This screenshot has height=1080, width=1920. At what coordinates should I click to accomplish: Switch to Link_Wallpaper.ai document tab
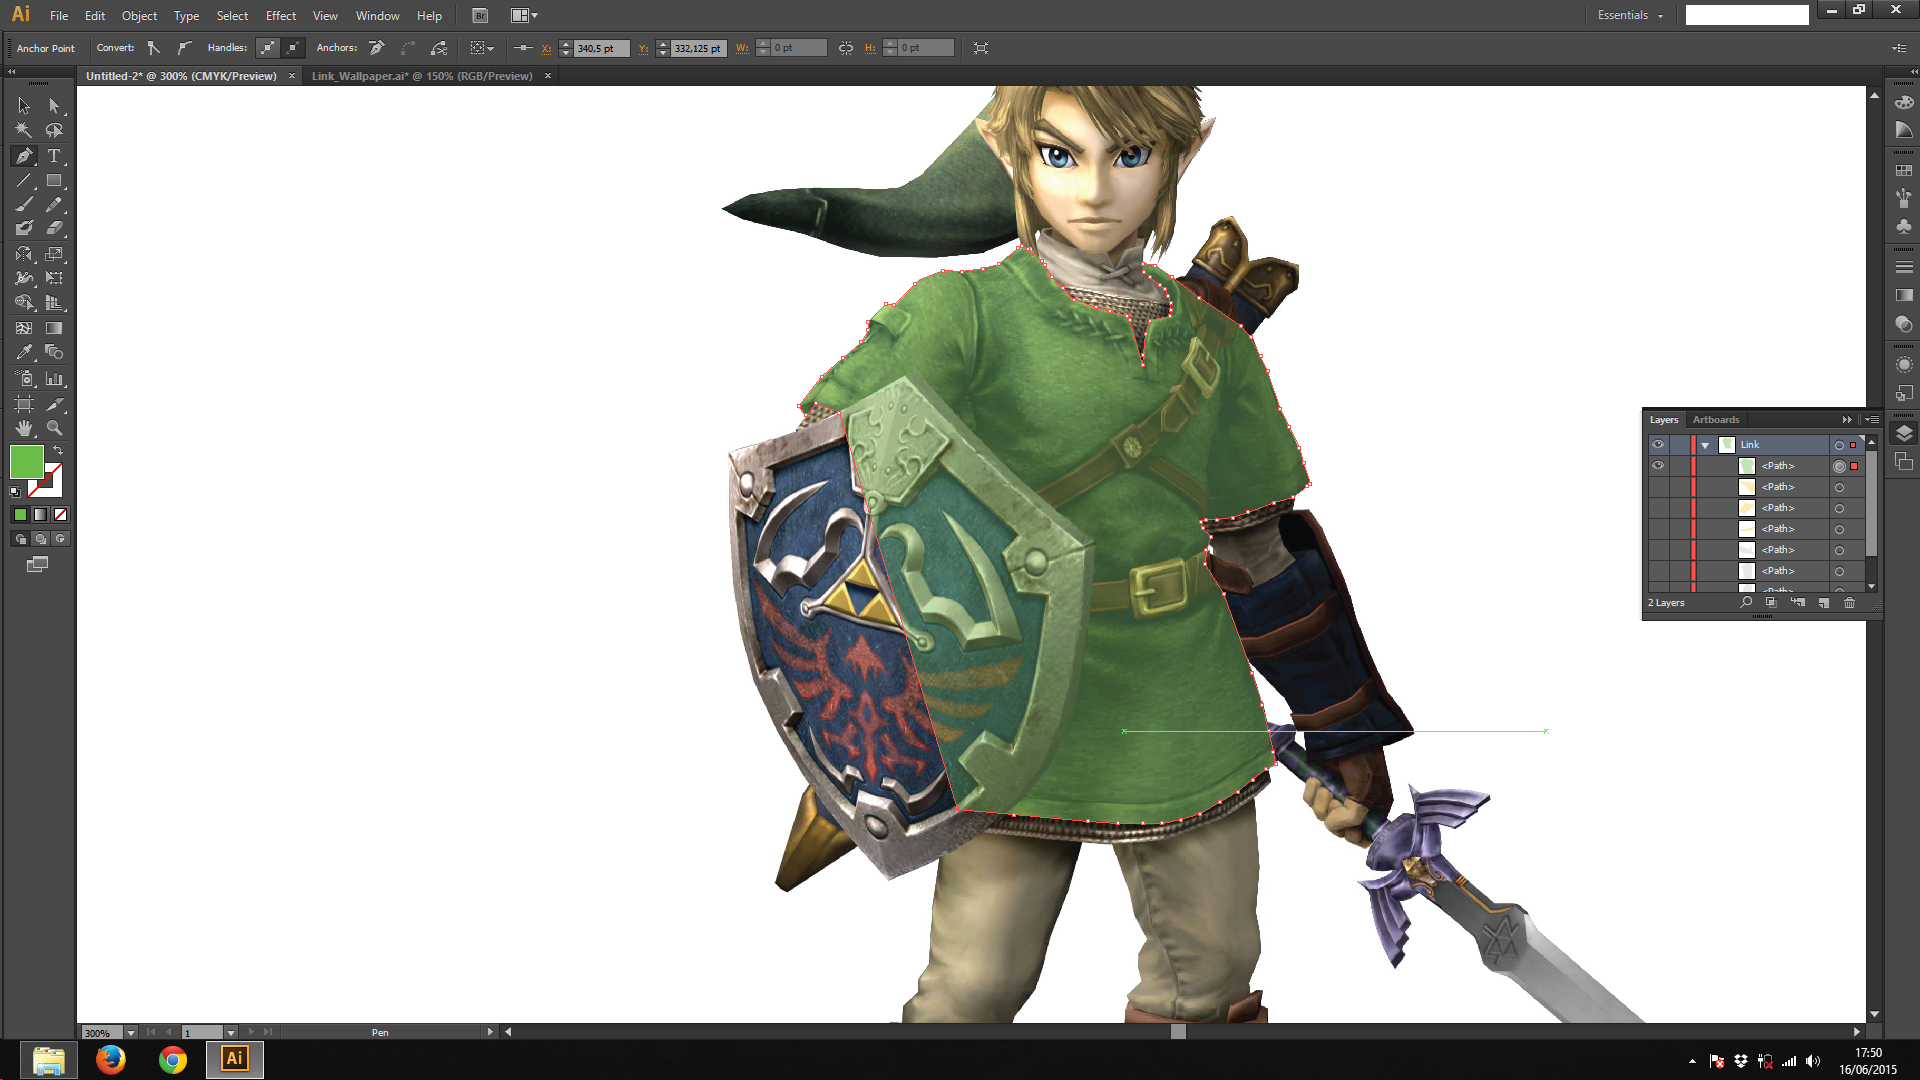click(x=422, y=76)
